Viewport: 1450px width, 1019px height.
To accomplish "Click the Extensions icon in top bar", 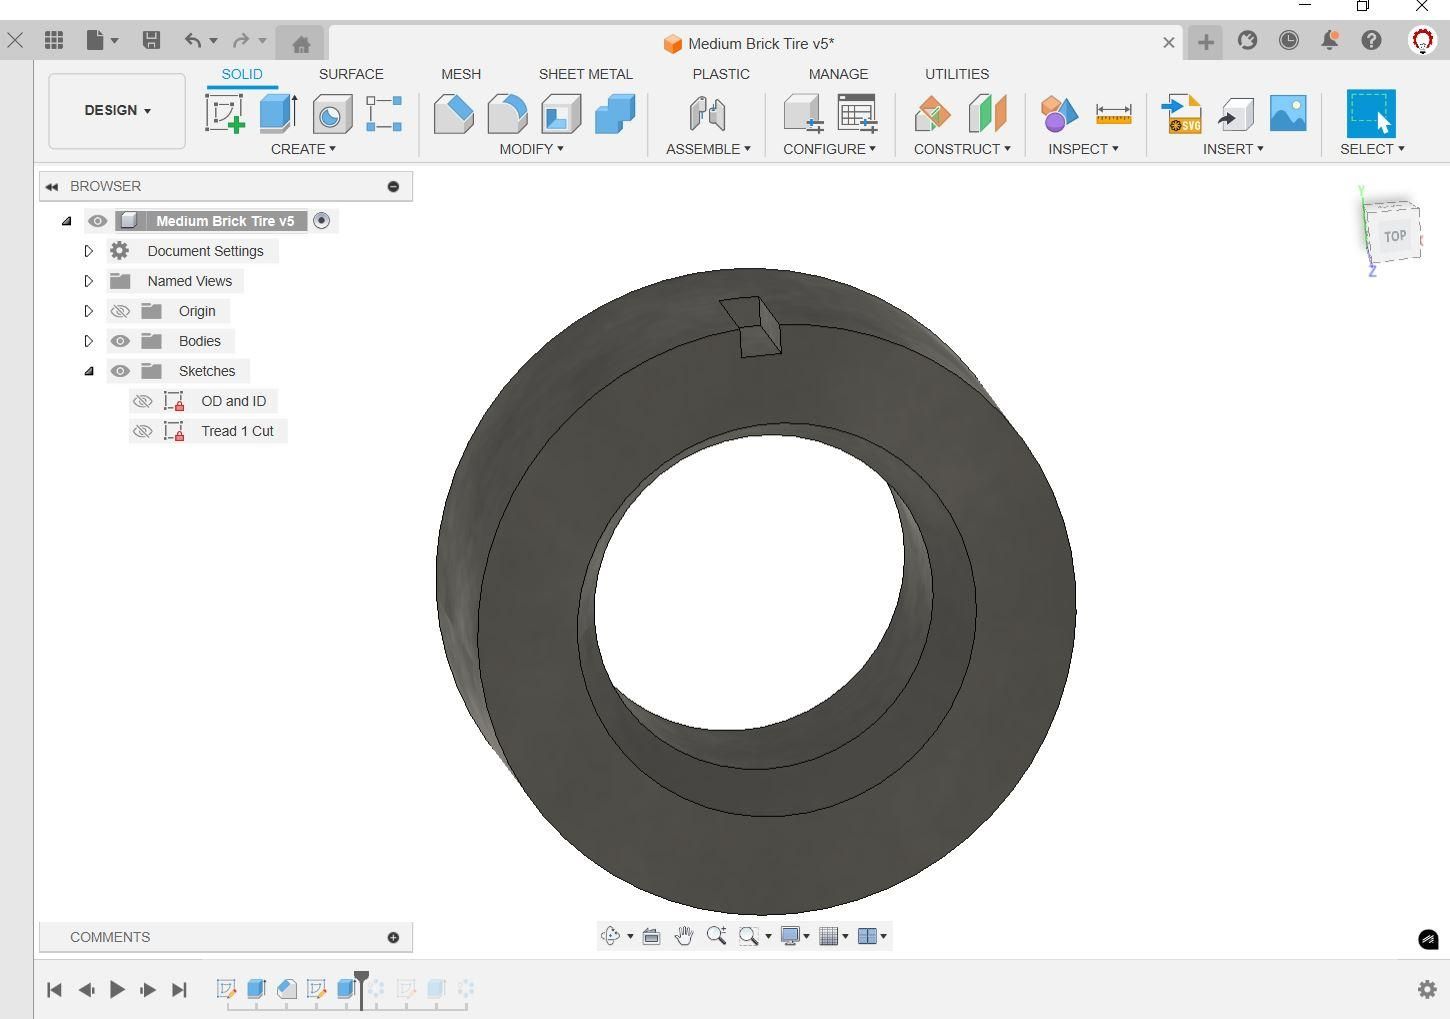I will (x=1247, y=40).
